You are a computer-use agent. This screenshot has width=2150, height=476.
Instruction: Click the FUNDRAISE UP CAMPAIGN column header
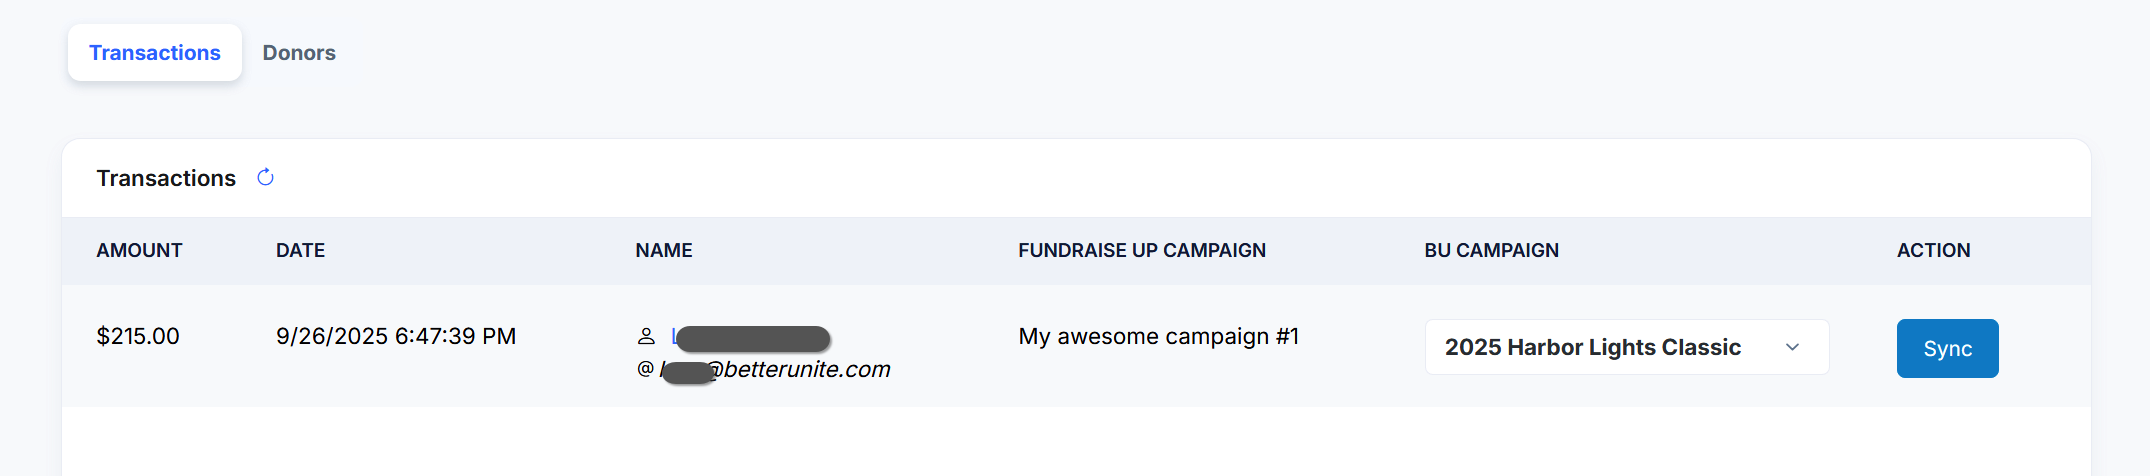coord(1142,250)
